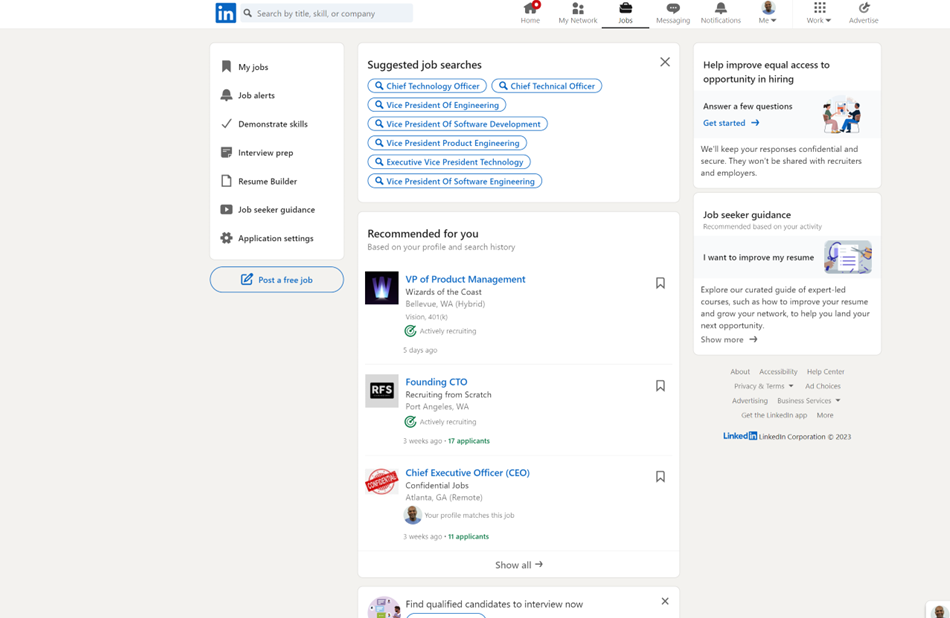950x618 pixels.
Task: Save the Chief Executive Officer job
Action: [660, 477]
